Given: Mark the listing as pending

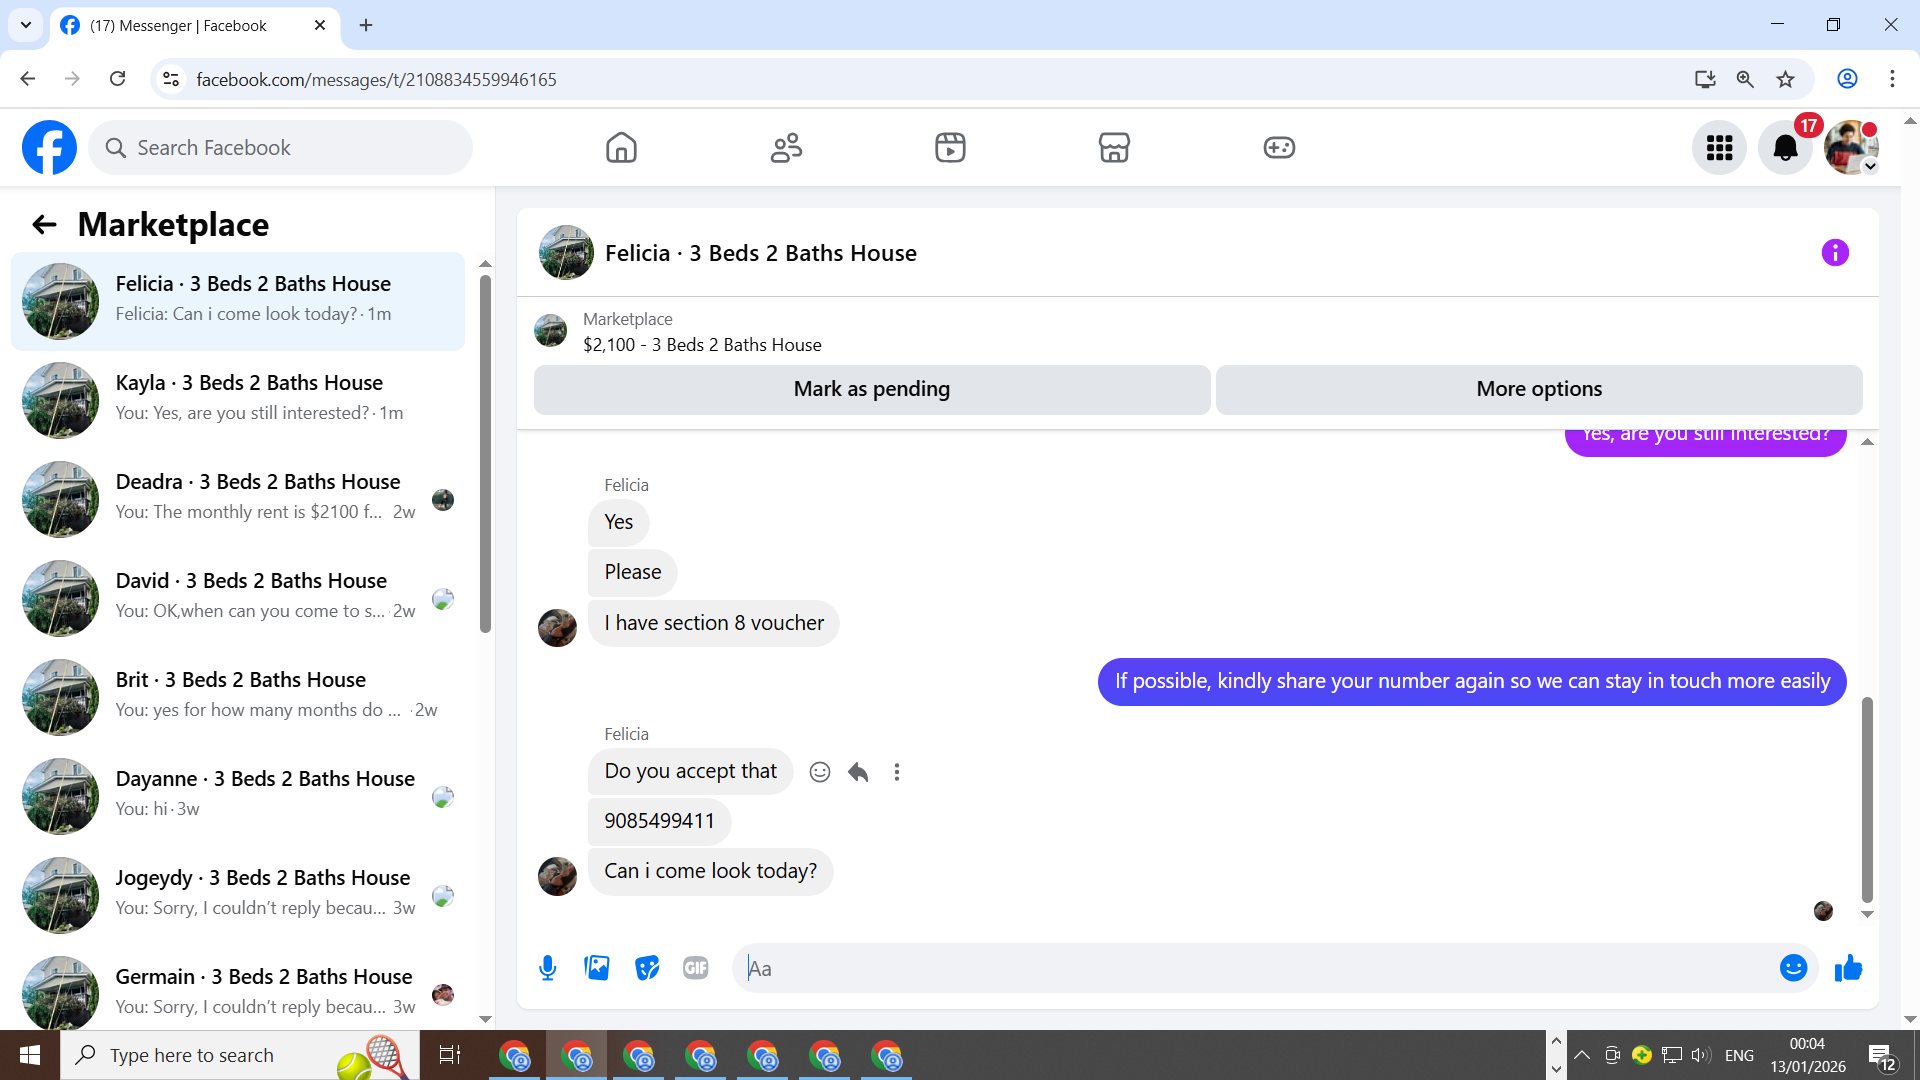Looking at the screenshot, I should [x=871, y=389].
